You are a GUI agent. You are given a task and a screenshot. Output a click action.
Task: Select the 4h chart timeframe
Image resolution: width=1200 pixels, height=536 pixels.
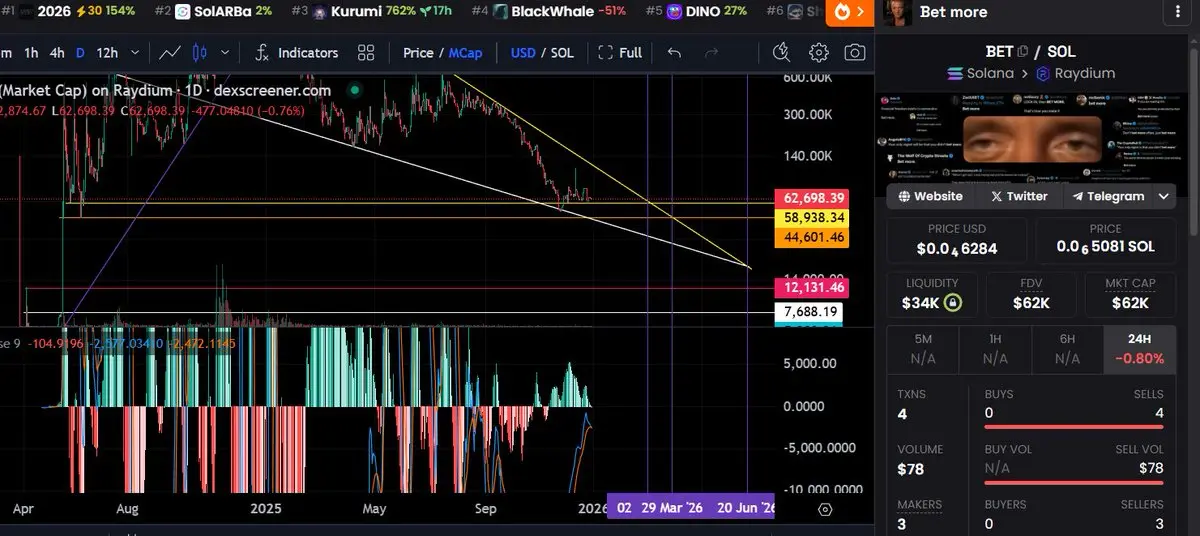point(57,53)
